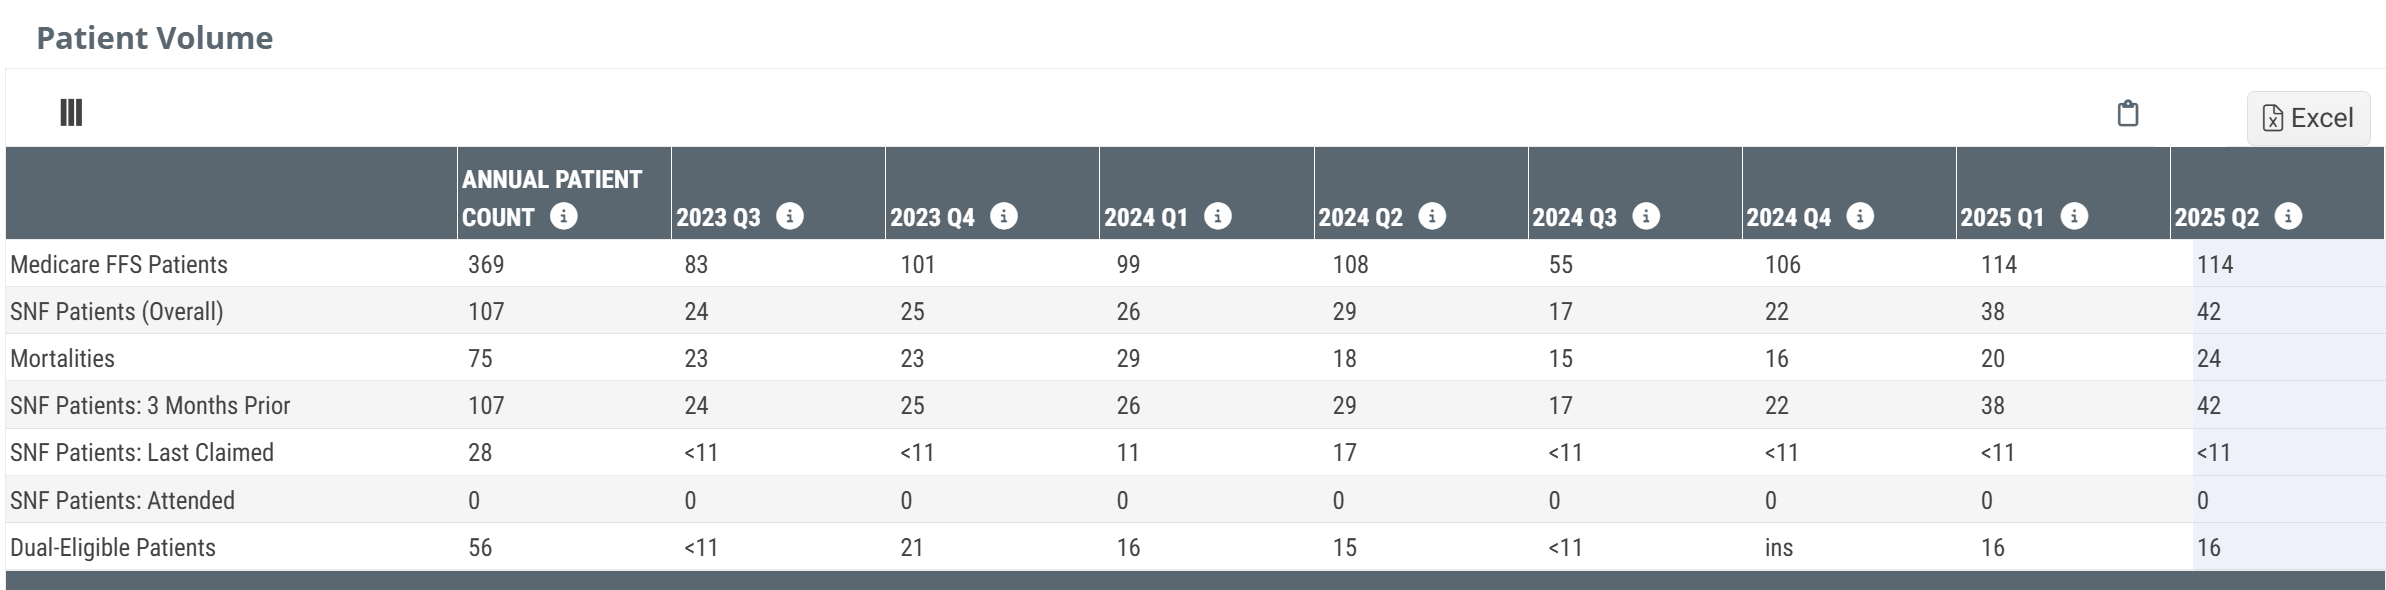Export the table with Excel button

2308,118
